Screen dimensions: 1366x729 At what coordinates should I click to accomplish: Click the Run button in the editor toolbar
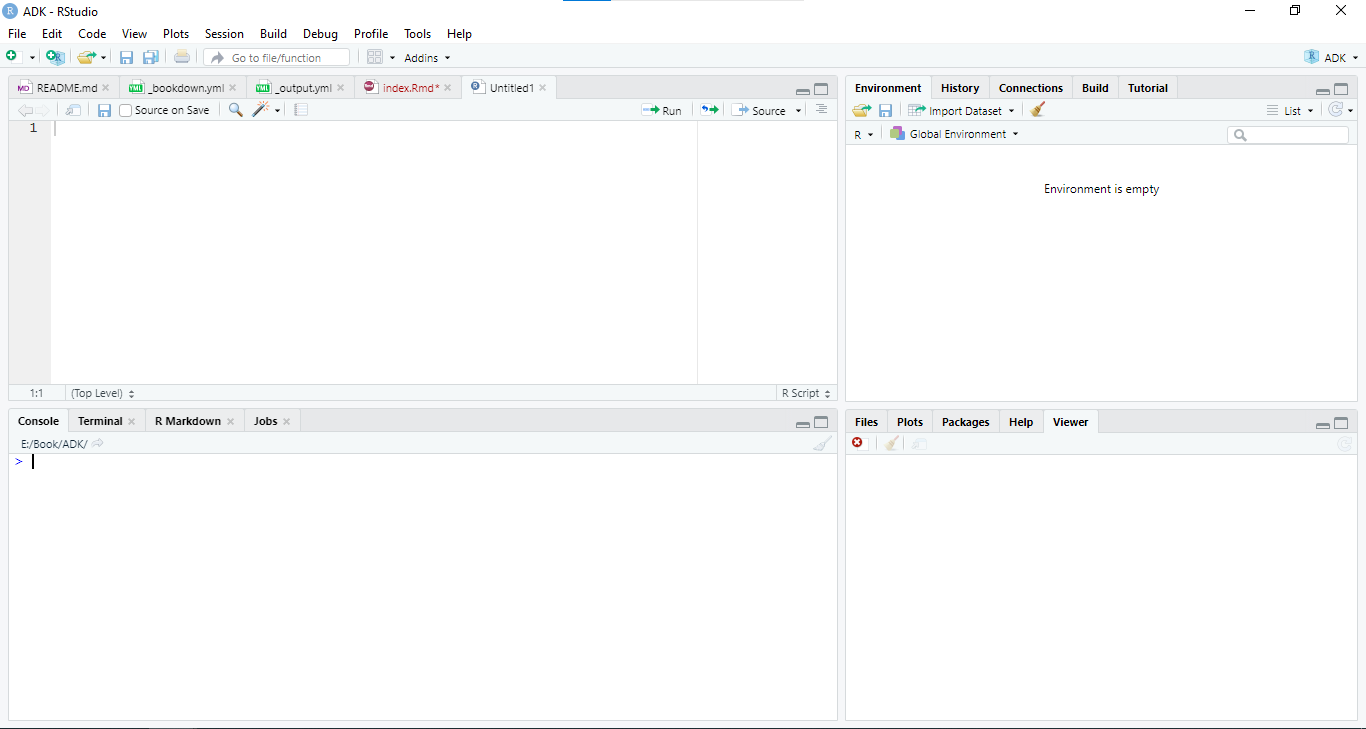point(662,110)
